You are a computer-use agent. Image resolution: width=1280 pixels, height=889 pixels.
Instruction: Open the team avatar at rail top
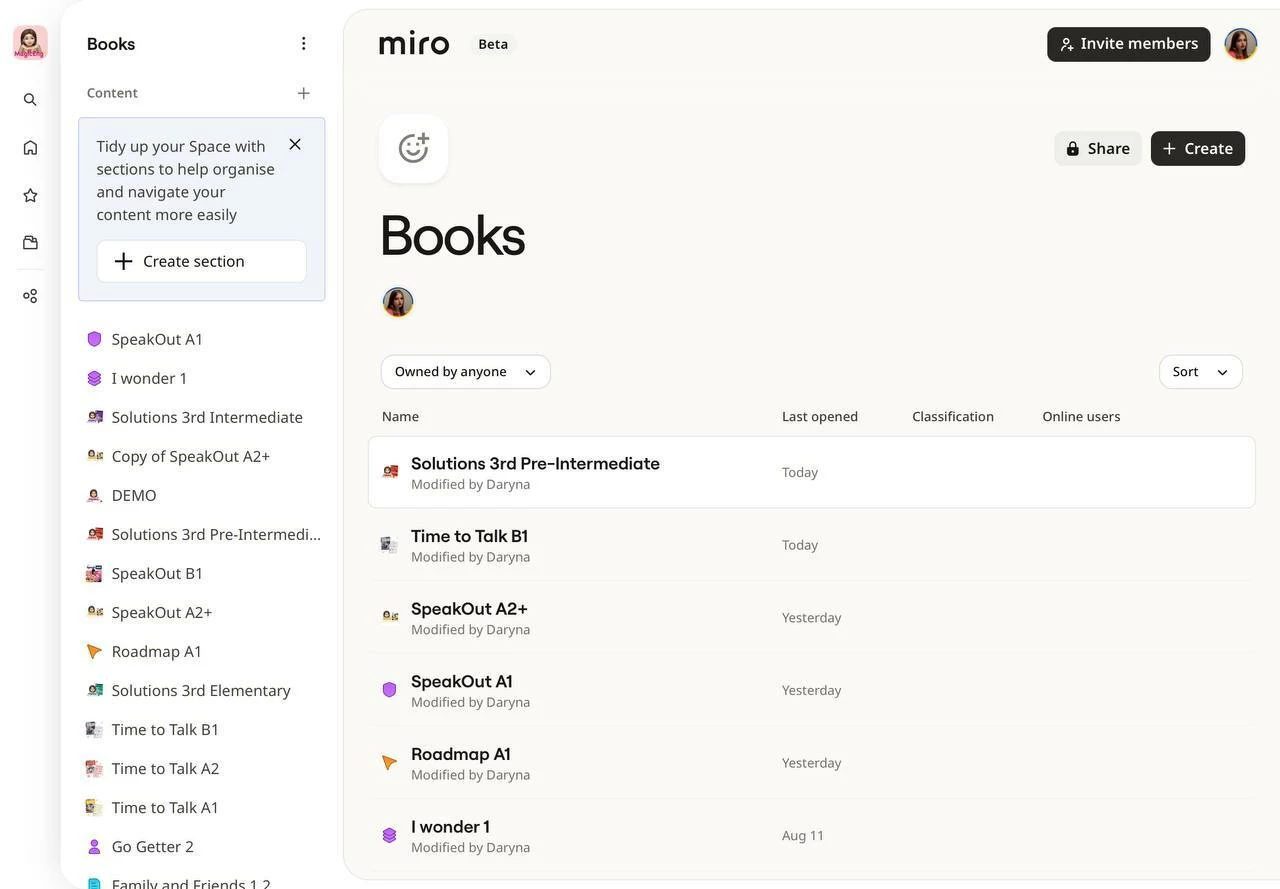30,43
